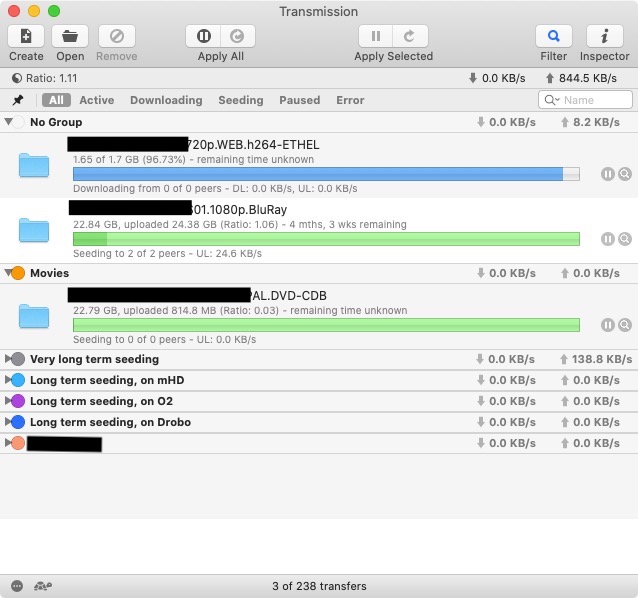Image resolution: width=638 pixels, height=598 pixels.
Task: Click folder icon of AL.DVD-CDB transfer
Action: point(34,316)
